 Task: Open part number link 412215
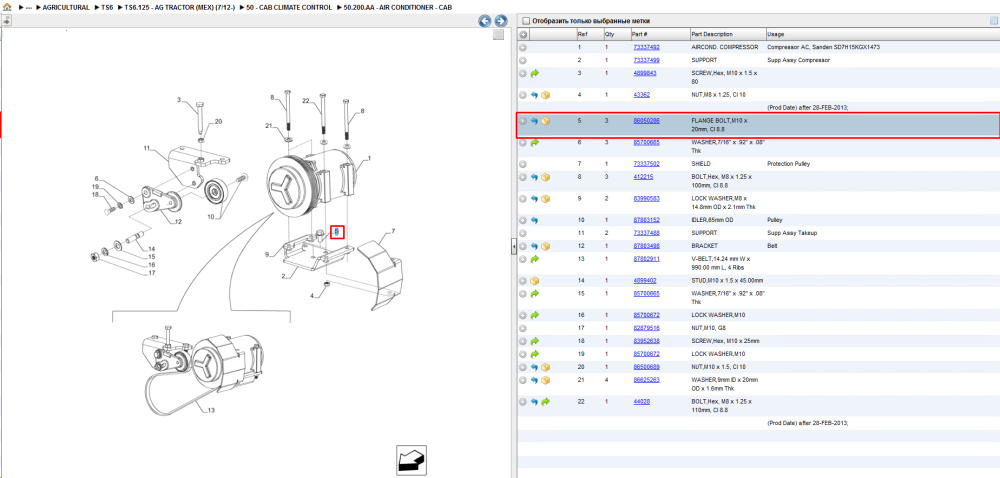tap(642, 177)
